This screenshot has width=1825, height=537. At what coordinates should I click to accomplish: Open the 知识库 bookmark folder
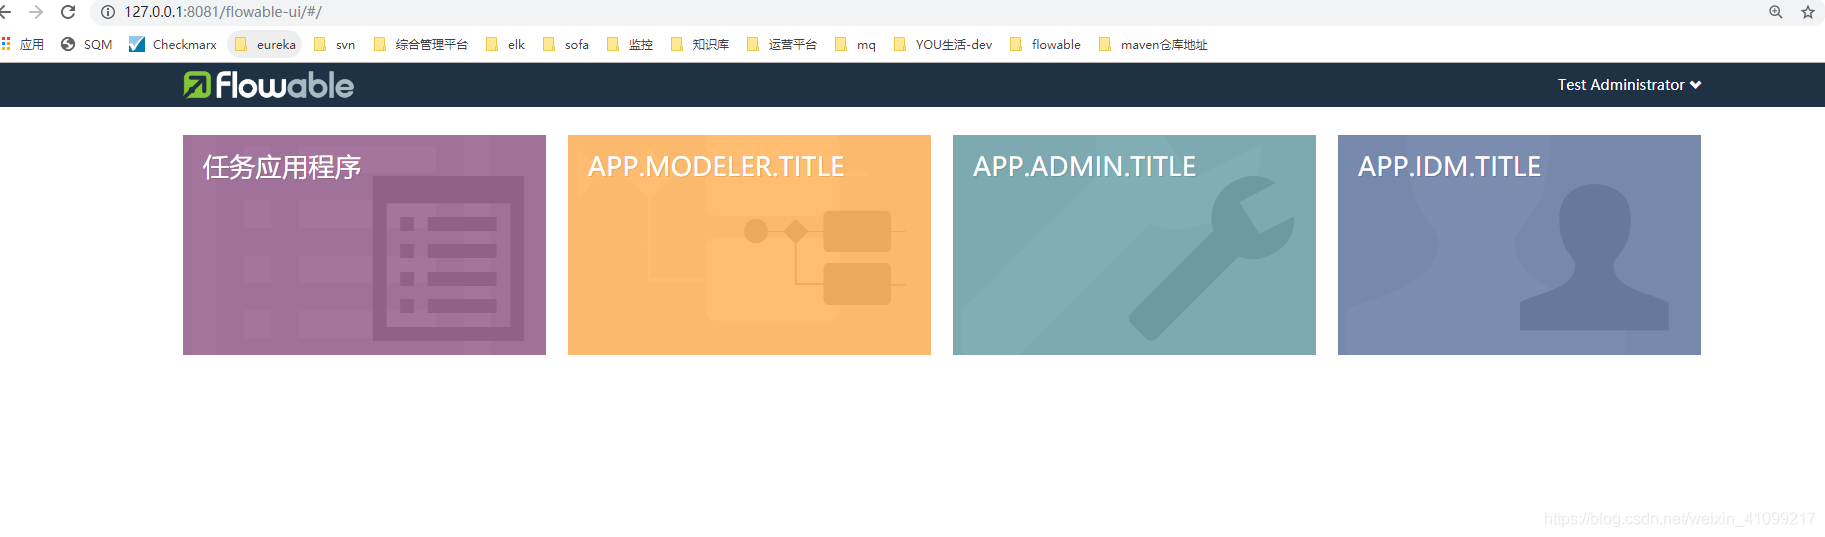pos(700,44)
